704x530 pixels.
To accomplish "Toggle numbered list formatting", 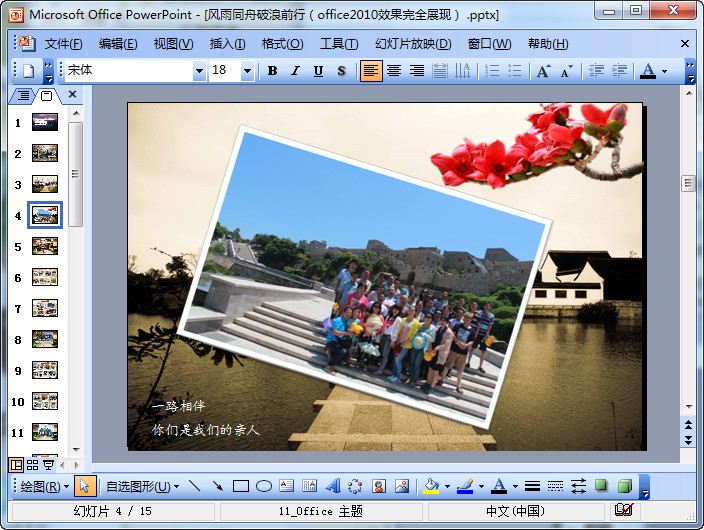I will [x=492, y=71].
